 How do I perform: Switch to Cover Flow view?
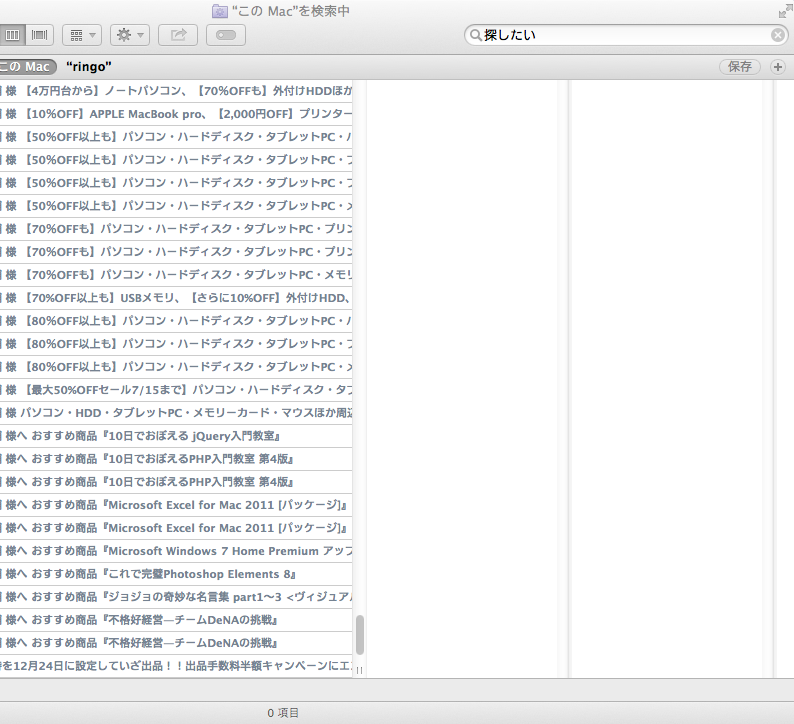tap(39, 35)
